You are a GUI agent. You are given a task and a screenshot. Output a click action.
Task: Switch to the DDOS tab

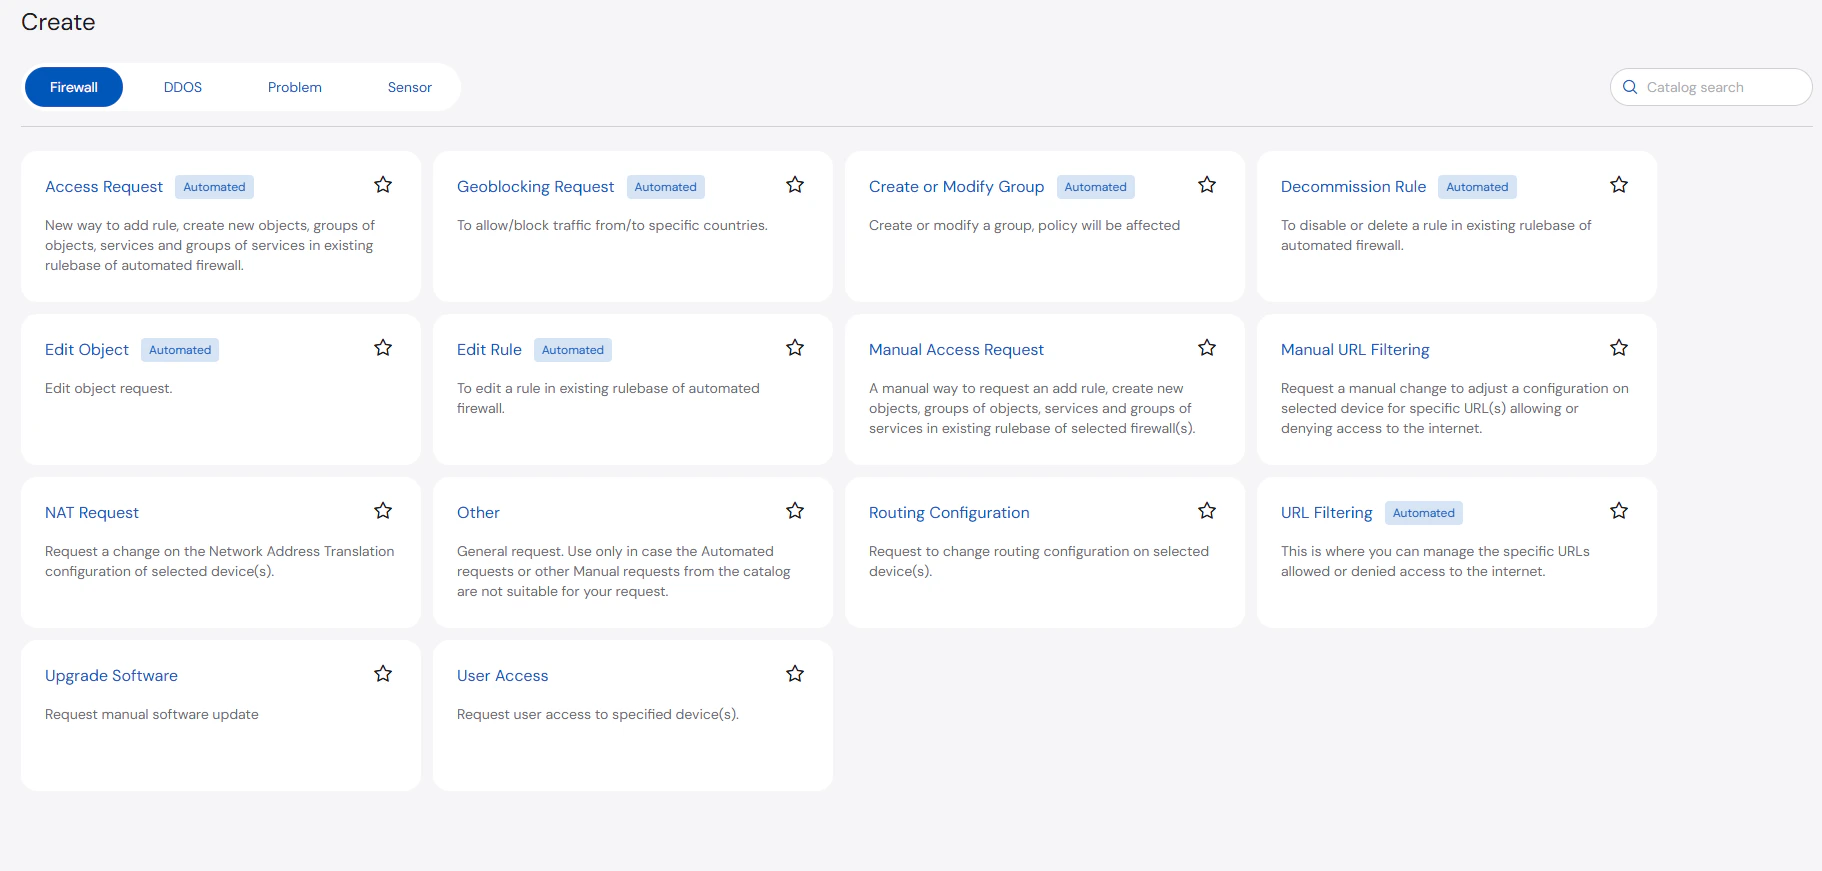pos(183,87)
